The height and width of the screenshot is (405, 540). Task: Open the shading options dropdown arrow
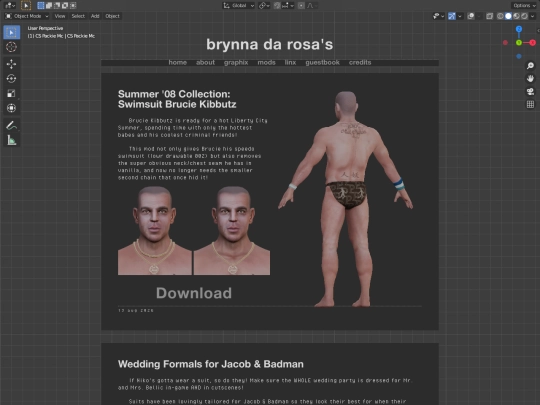coord(532,16)
